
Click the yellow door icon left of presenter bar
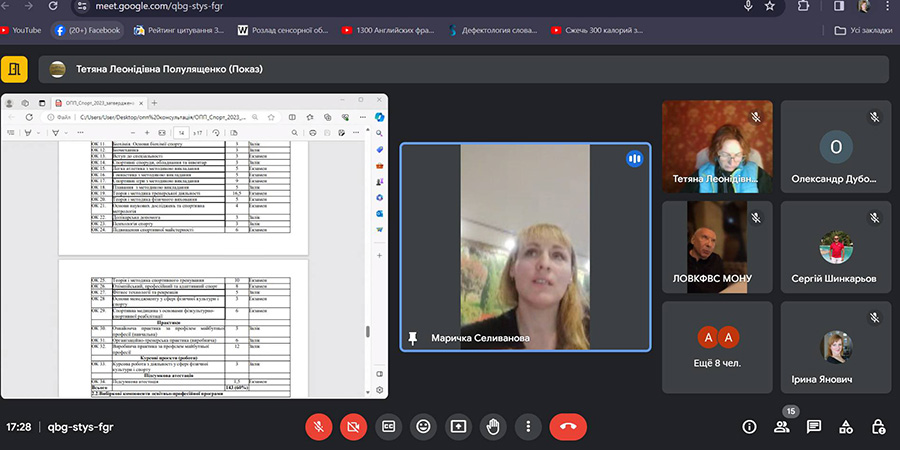click(x=14, y=69)
